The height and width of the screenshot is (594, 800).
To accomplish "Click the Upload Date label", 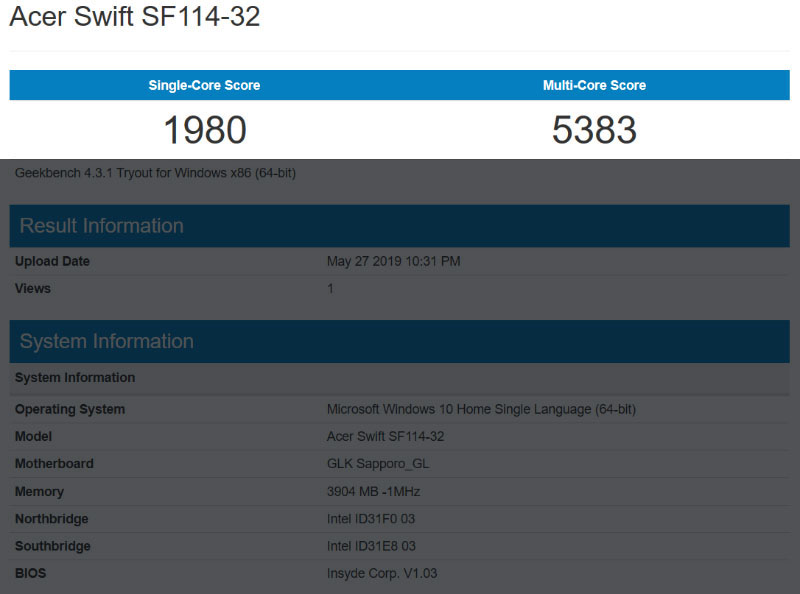I will pyautogui.click(x=52, y=262).
